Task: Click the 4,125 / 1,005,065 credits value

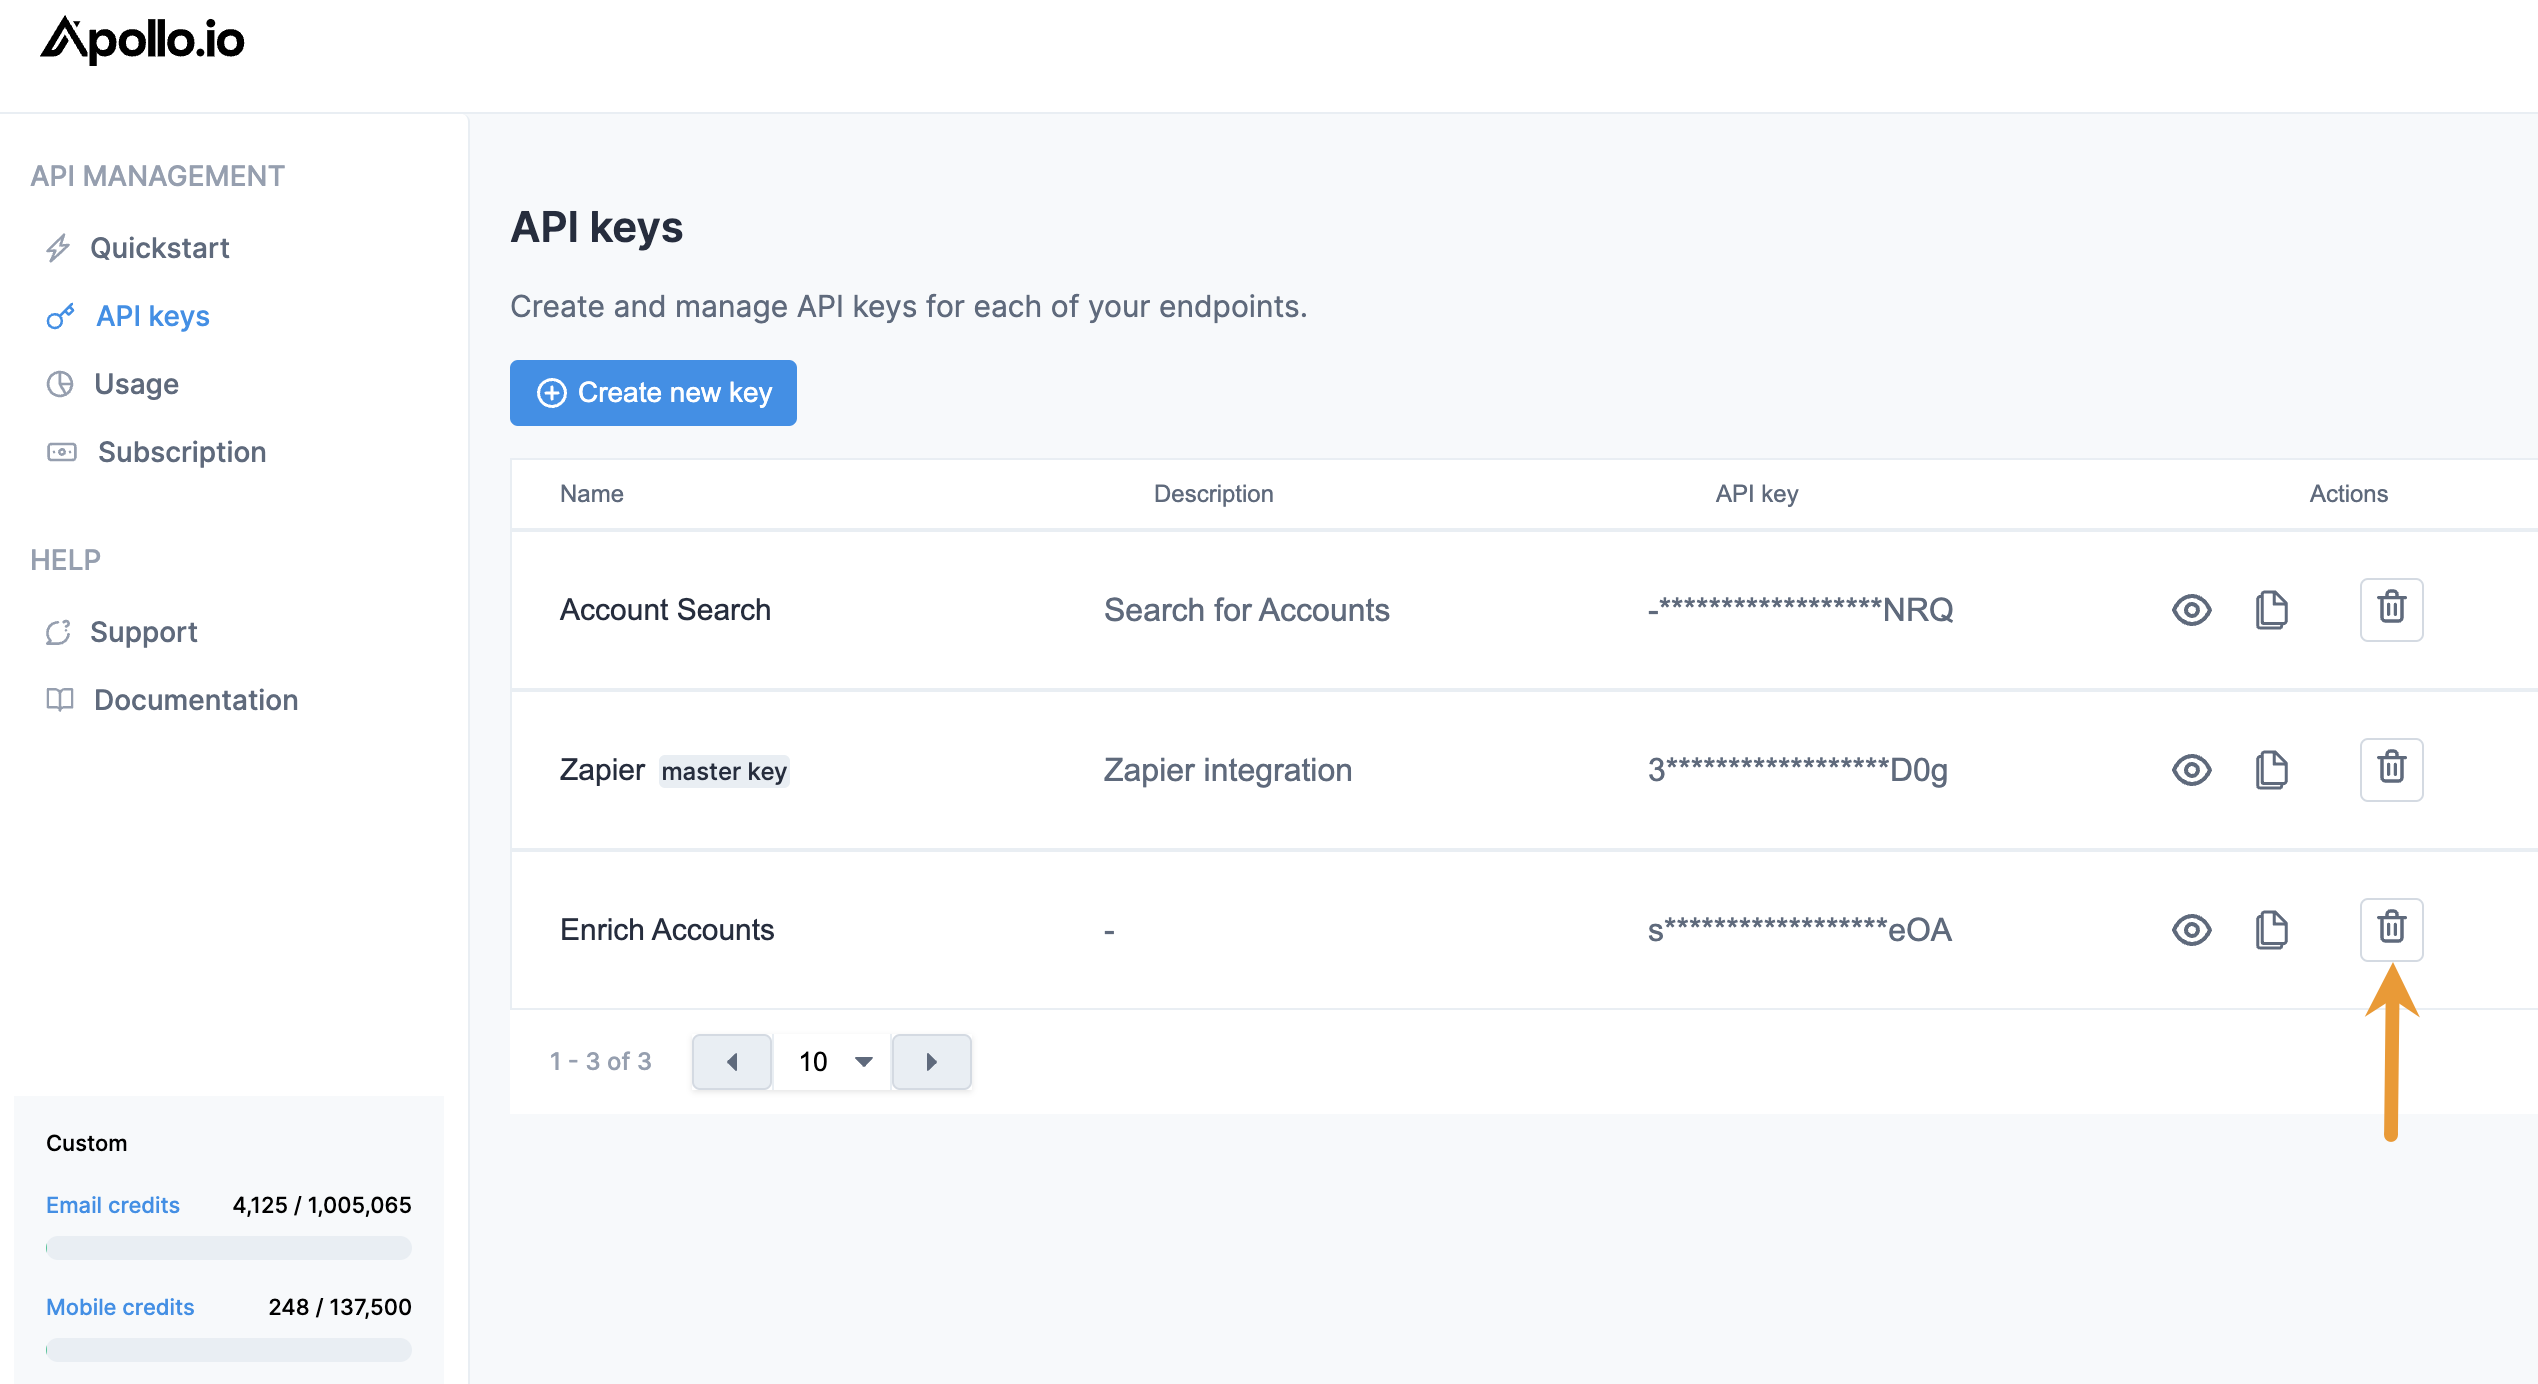Action: click(322, 1205)
